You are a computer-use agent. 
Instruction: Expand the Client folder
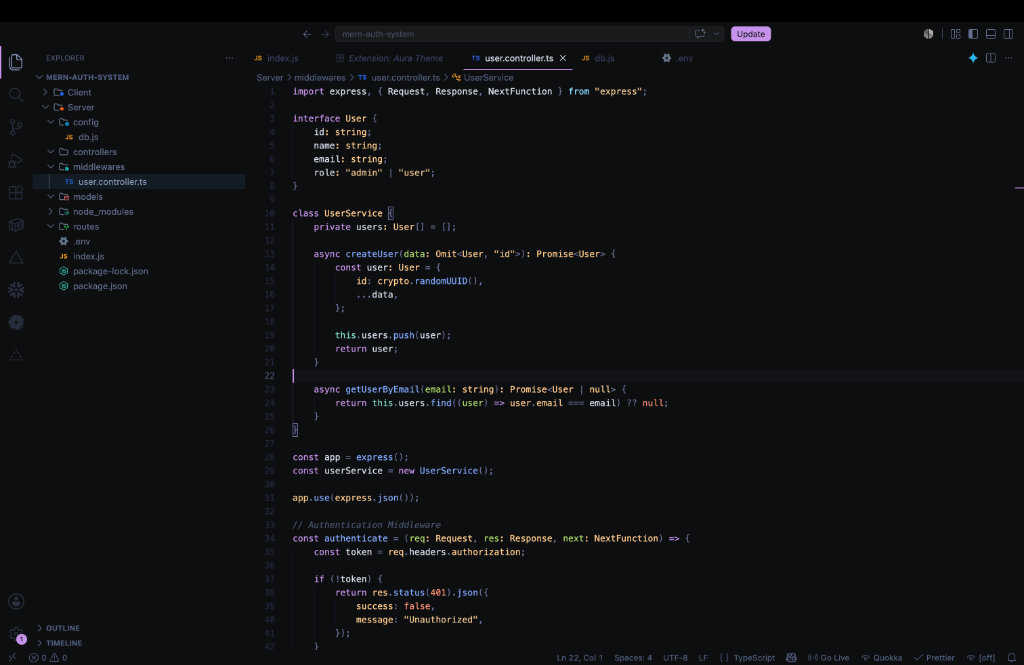click(45, 93)
